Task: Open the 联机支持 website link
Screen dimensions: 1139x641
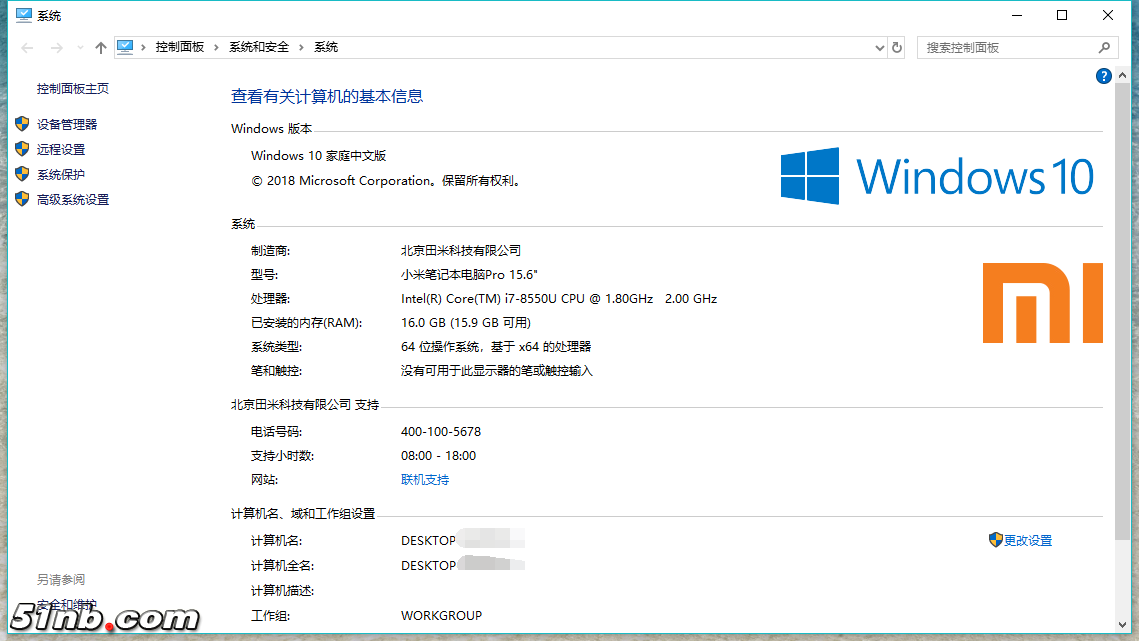Action: pyautogui.click(x=425, y=480)
